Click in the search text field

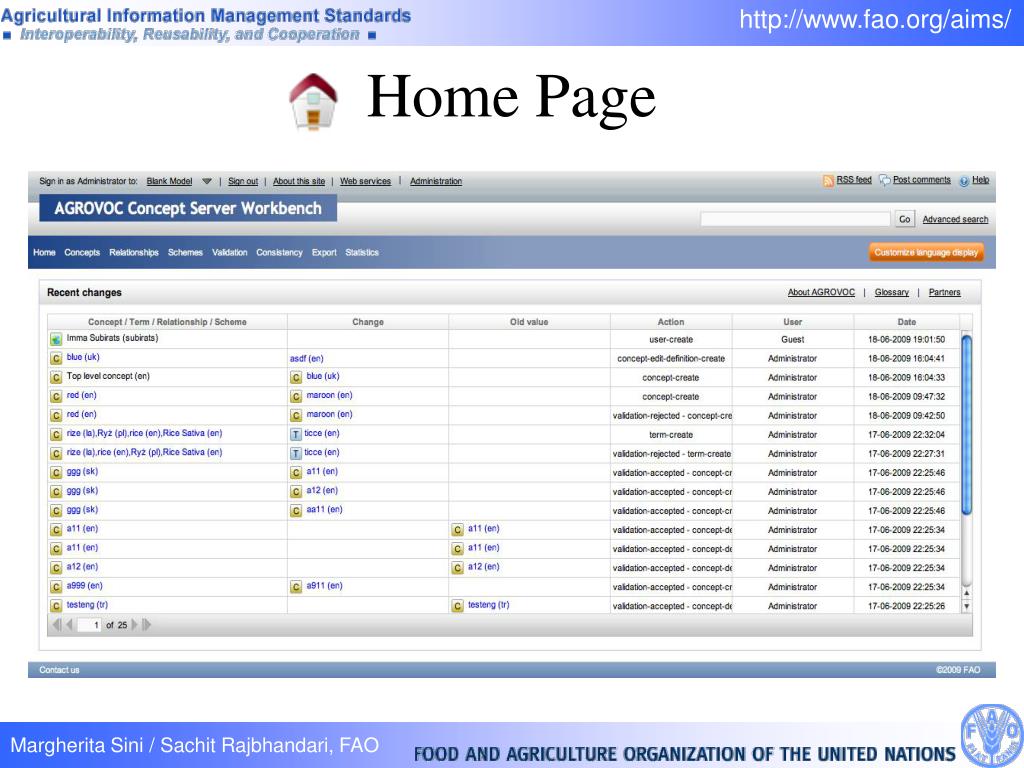[795, 219]
